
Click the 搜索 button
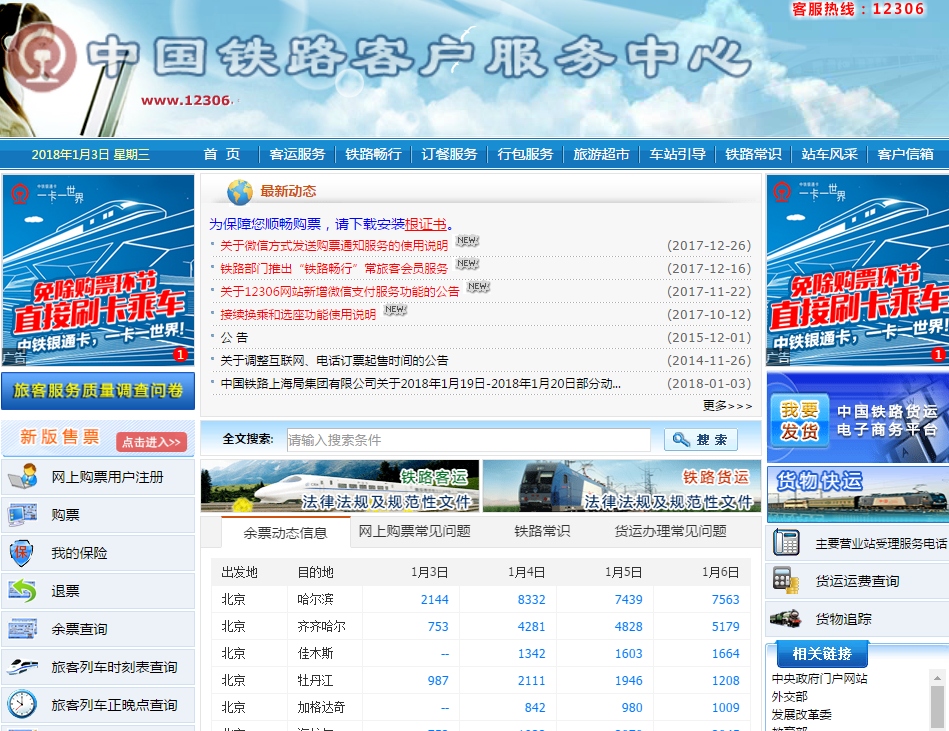pyautogui.click(x=701, y=439)
